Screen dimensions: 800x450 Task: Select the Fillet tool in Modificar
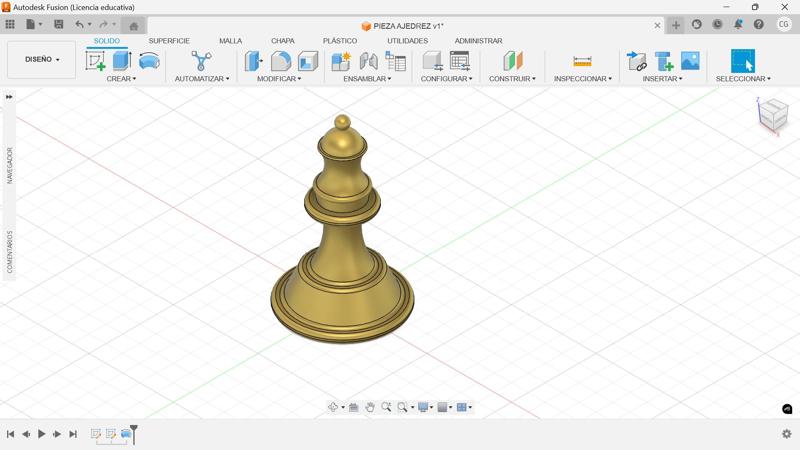281,61
